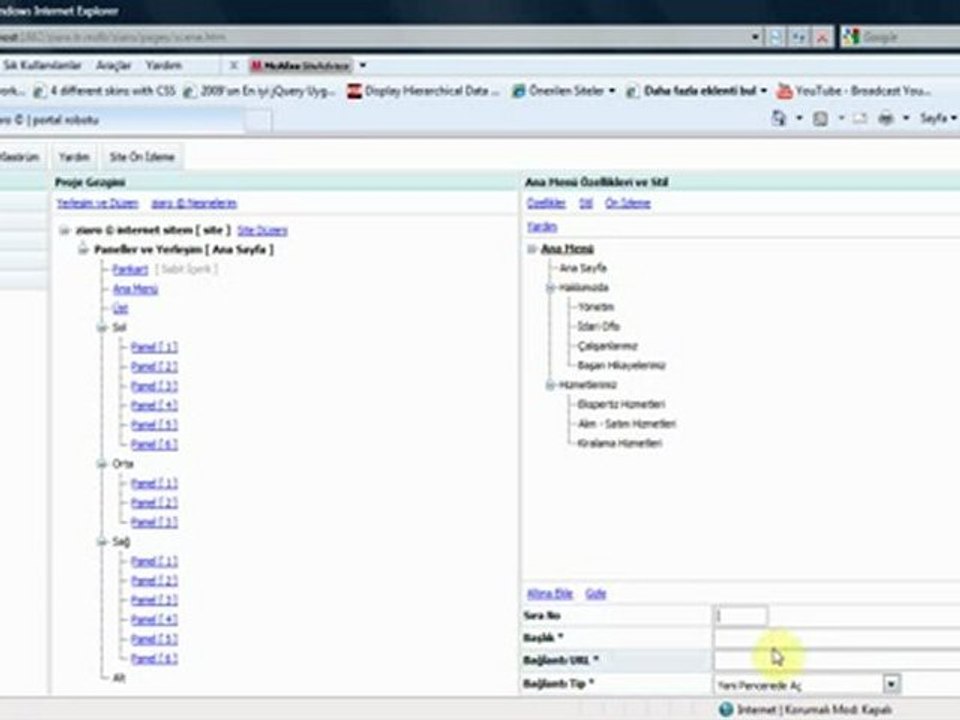Image resolution: width=960 pixels, height=720 pixels.
Task: Collapse the 'ziaro © internet sitem' root node
Action: pos(64,230)
